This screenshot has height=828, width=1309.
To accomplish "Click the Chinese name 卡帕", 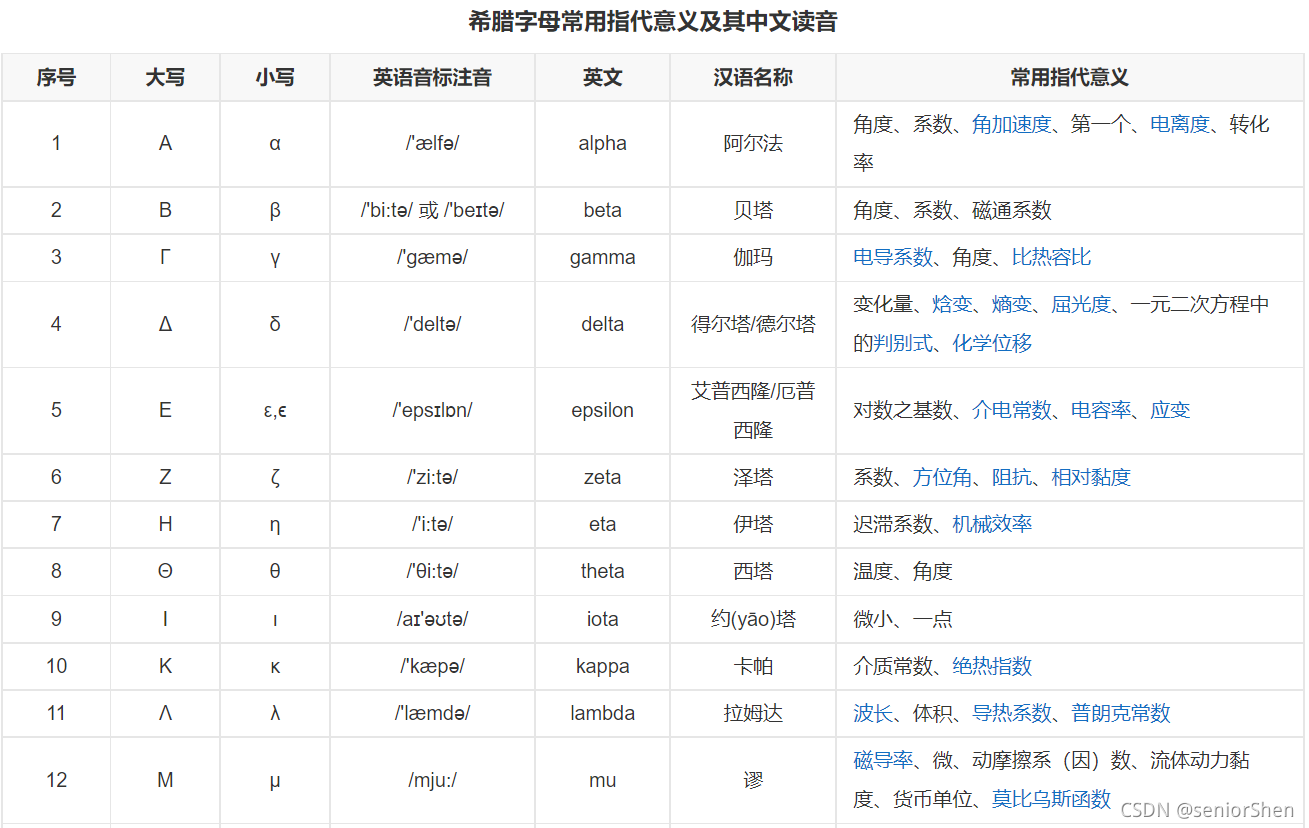I will (753, 666).
